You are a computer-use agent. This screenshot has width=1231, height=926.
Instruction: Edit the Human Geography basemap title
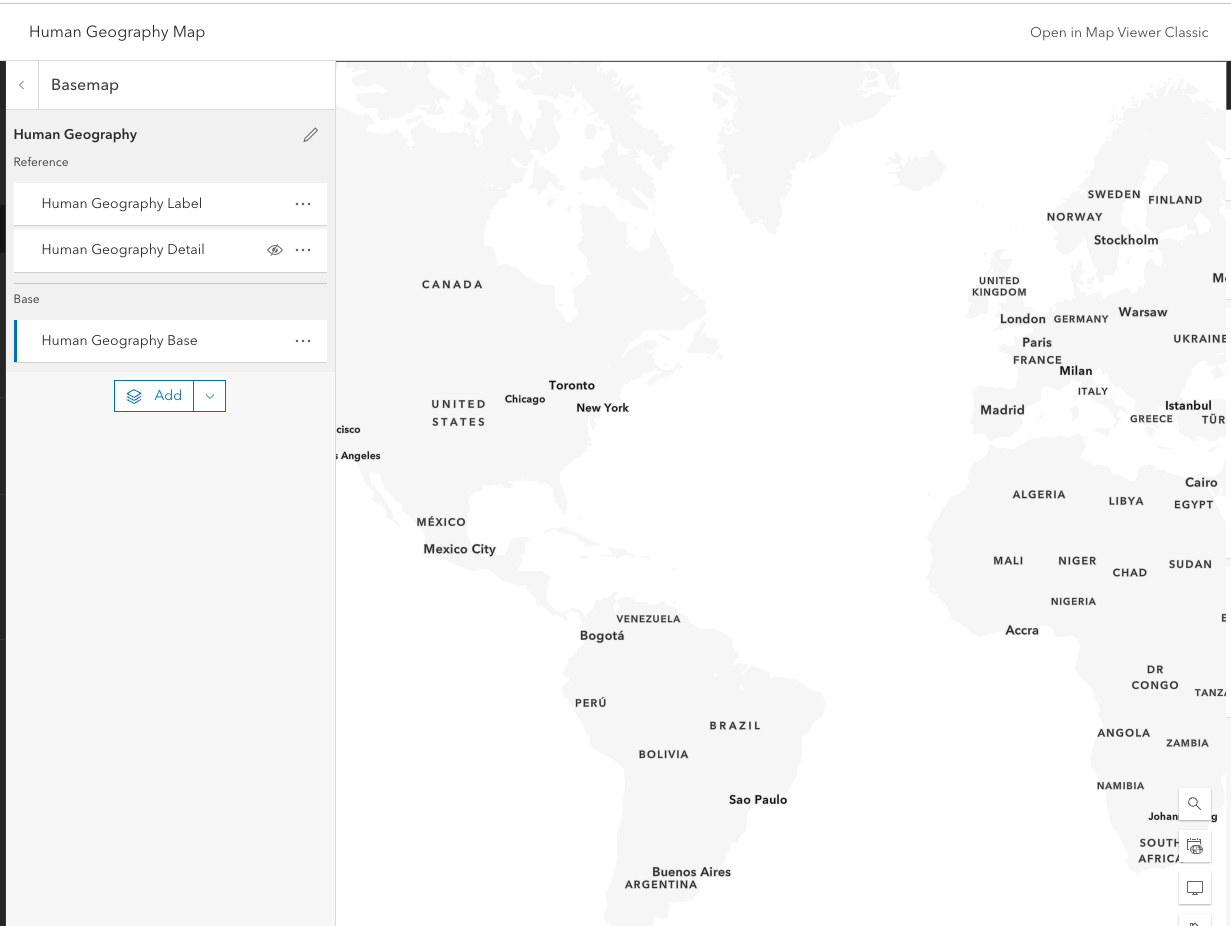[x=311, y=135]
